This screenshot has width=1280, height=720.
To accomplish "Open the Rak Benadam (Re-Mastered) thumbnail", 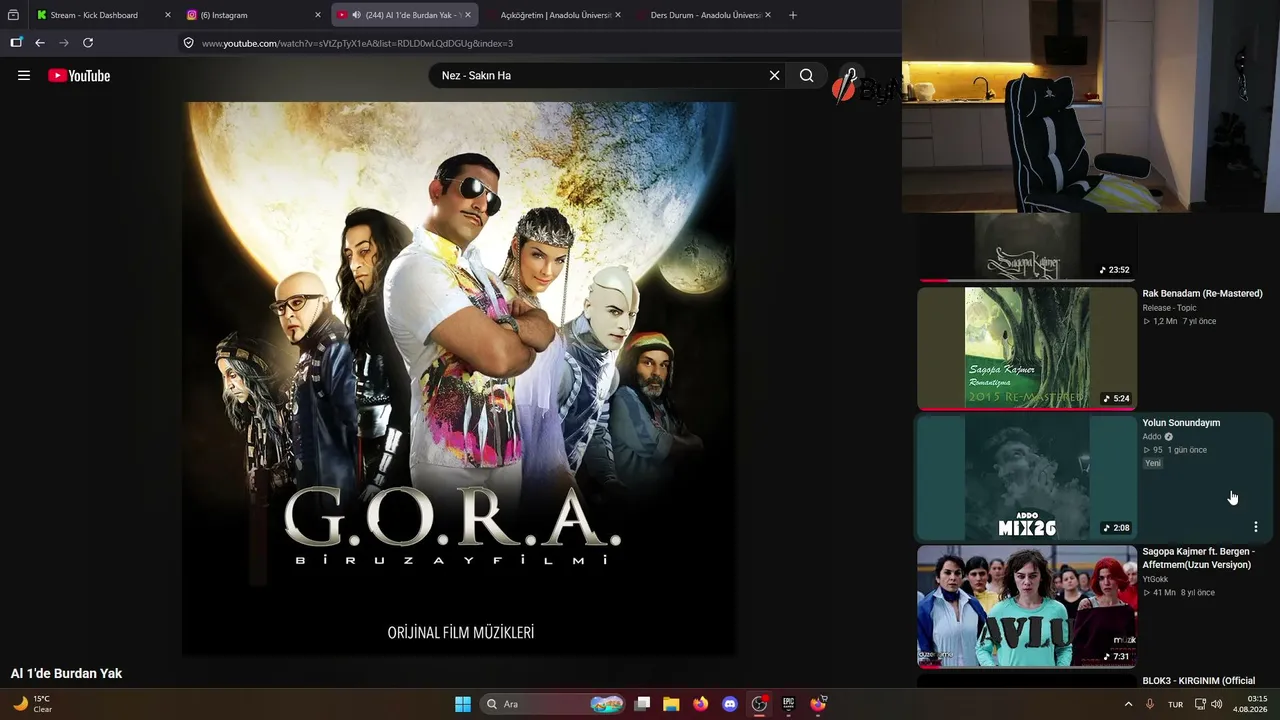I will 1027,348.
